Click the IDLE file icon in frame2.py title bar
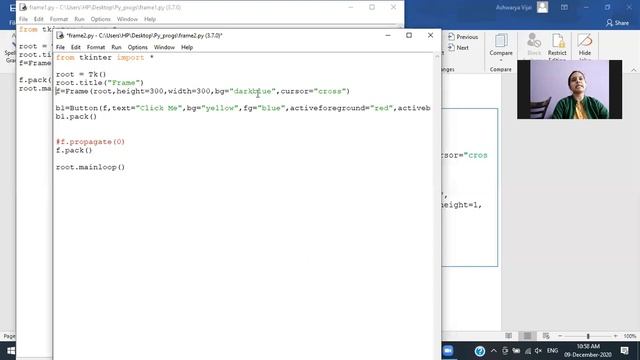Image resolution: width=640 pixels, height=360 pixels. pyautogui.click(x=60, y=36)
